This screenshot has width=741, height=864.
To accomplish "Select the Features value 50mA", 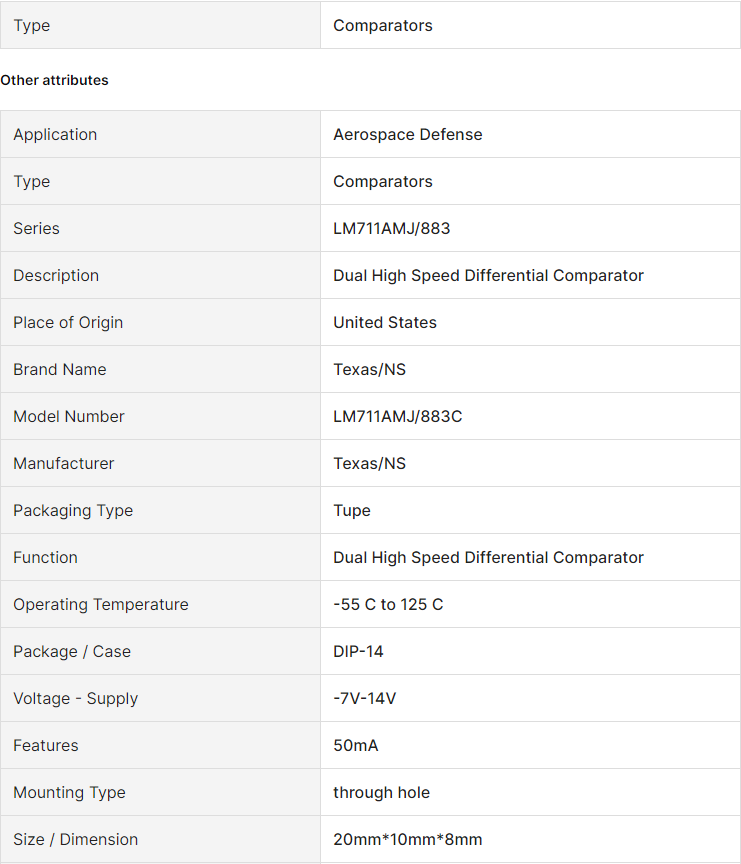I will pyautogui.click(x=356, y=746).
